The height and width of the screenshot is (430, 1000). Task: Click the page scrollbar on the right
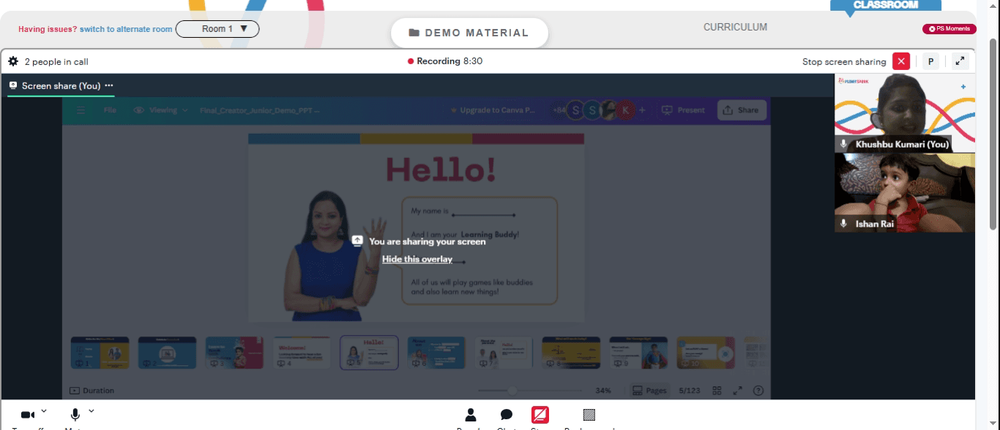click(994, 133)
